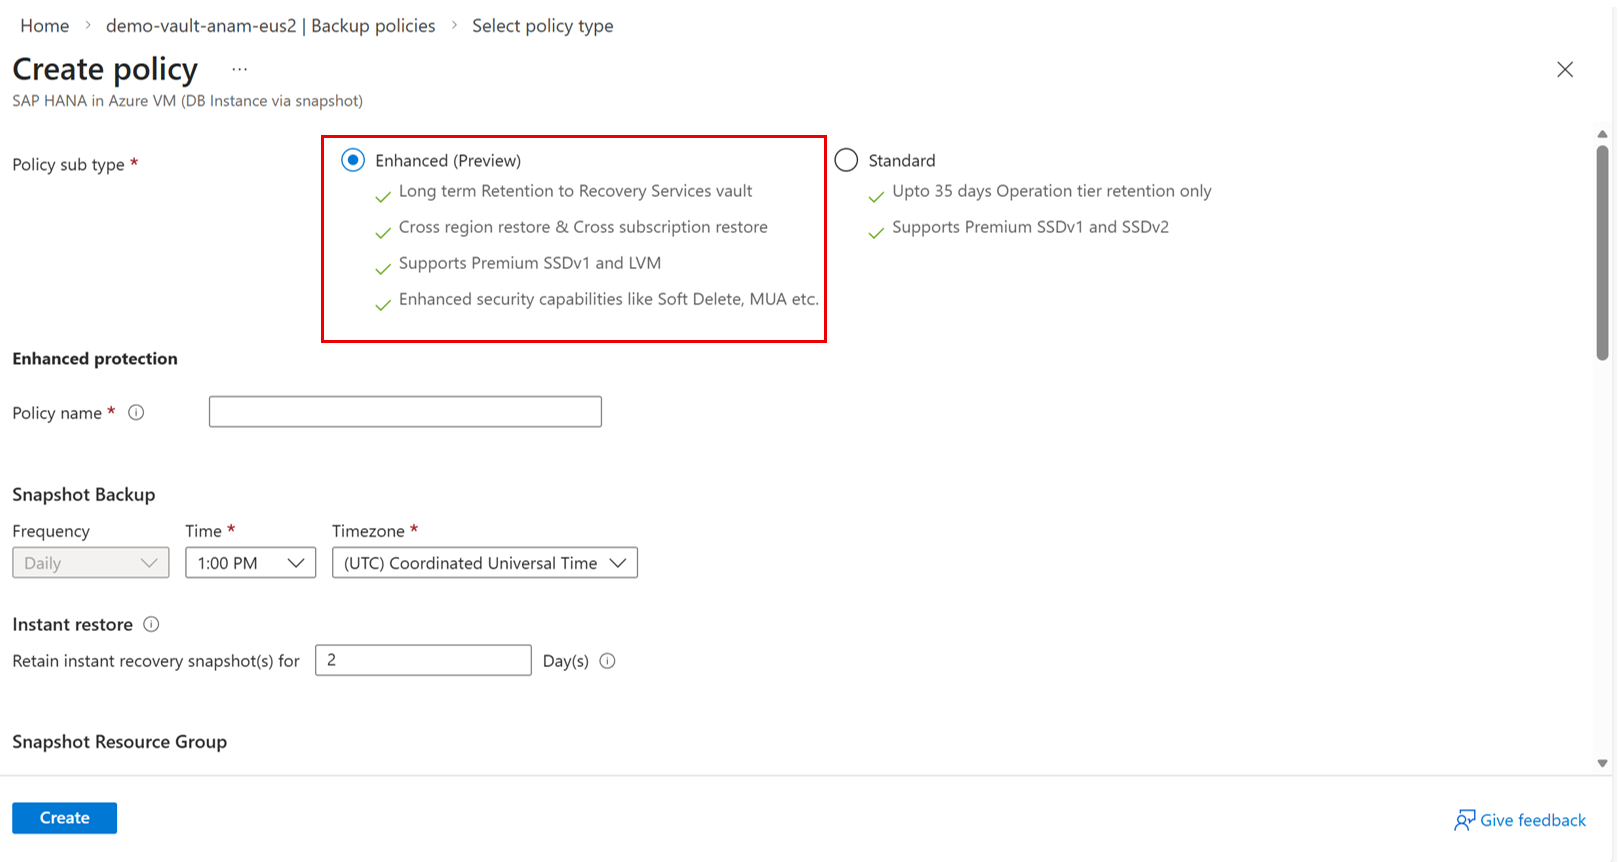Select the Enhanced (Preview) radio button

point(353,160)
